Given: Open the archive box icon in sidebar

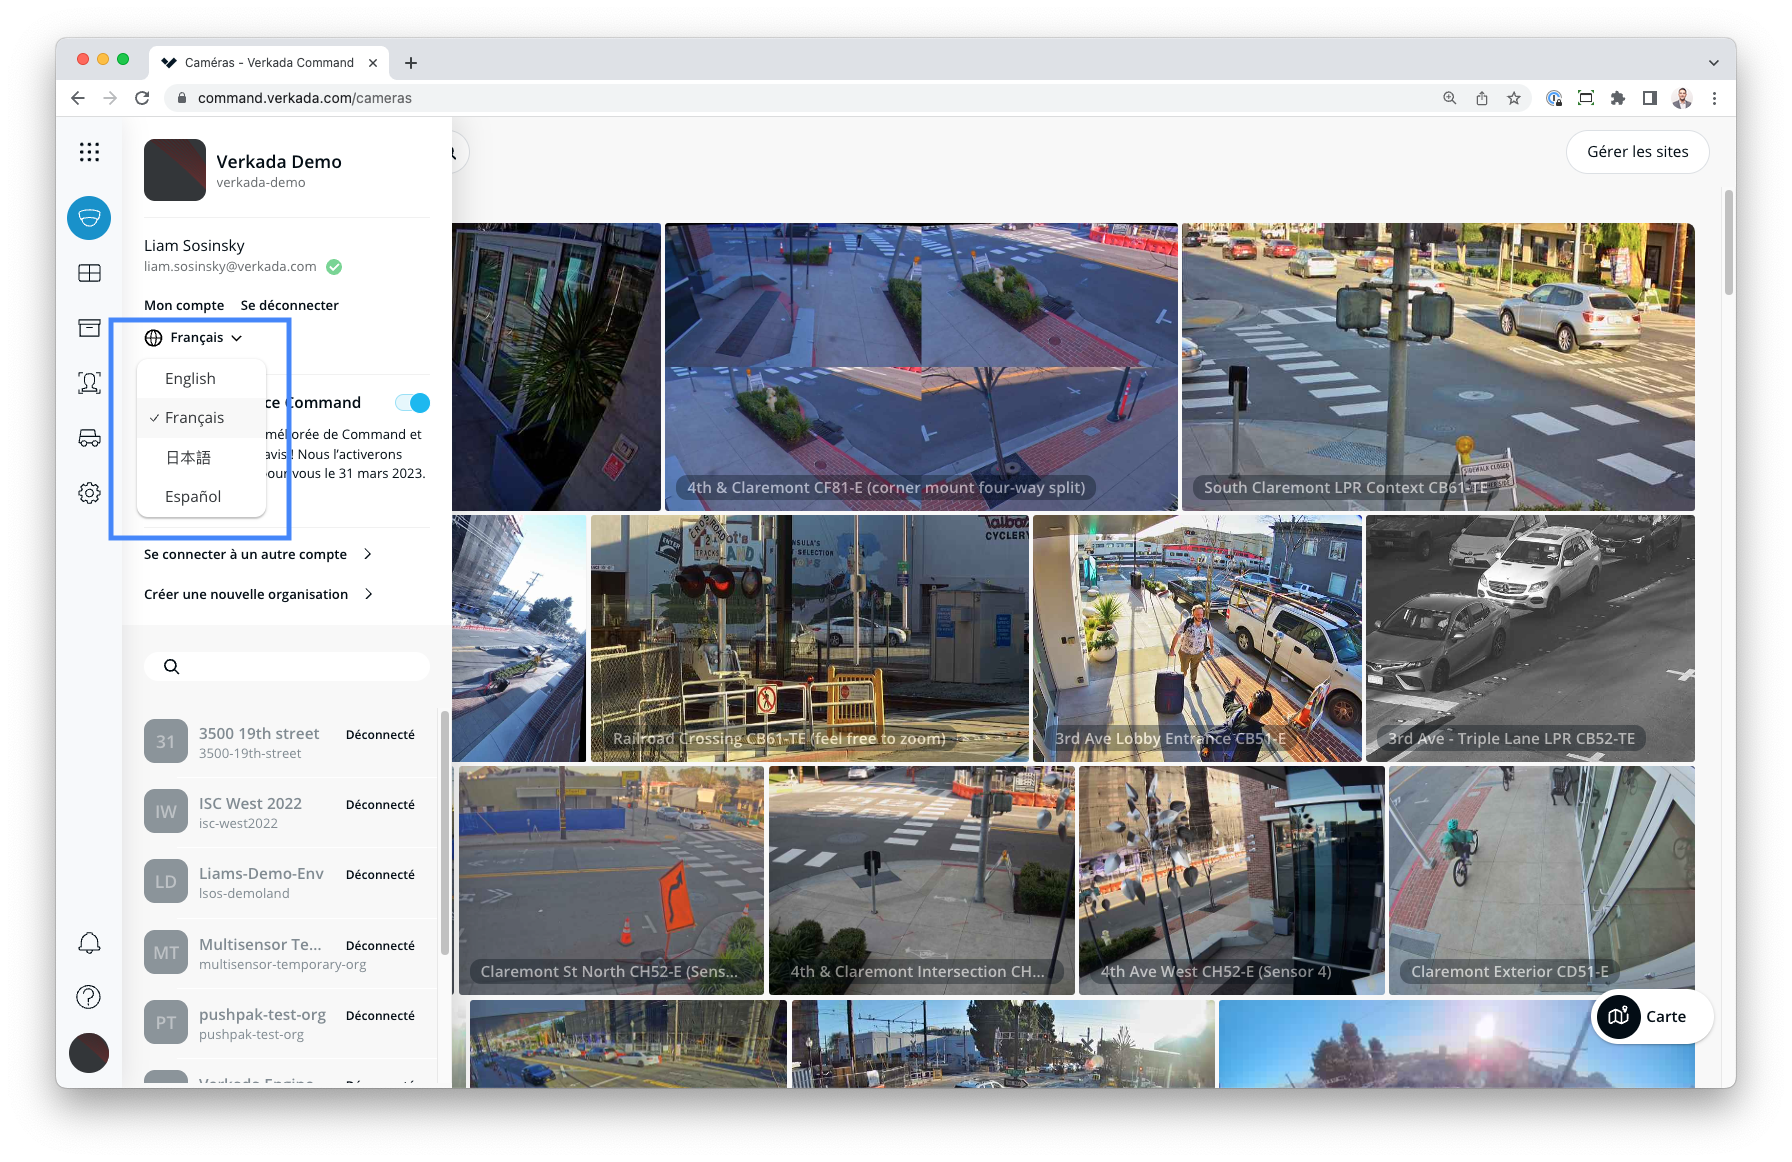Looking at the screenshot, I should pos(89,328).
